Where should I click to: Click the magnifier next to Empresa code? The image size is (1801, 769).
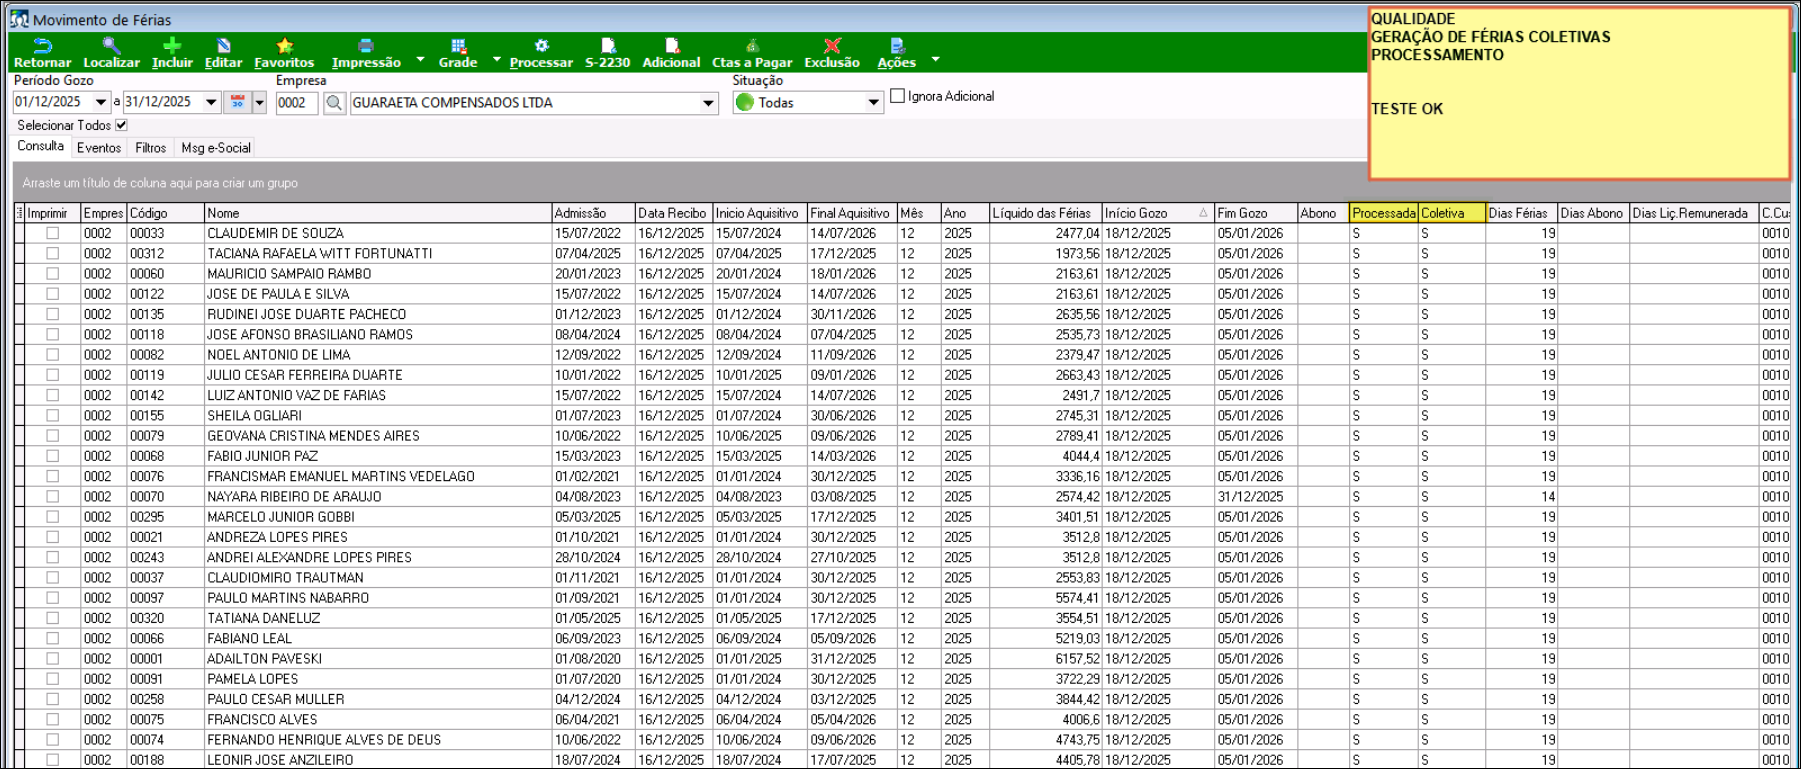(x=334, y=103)
